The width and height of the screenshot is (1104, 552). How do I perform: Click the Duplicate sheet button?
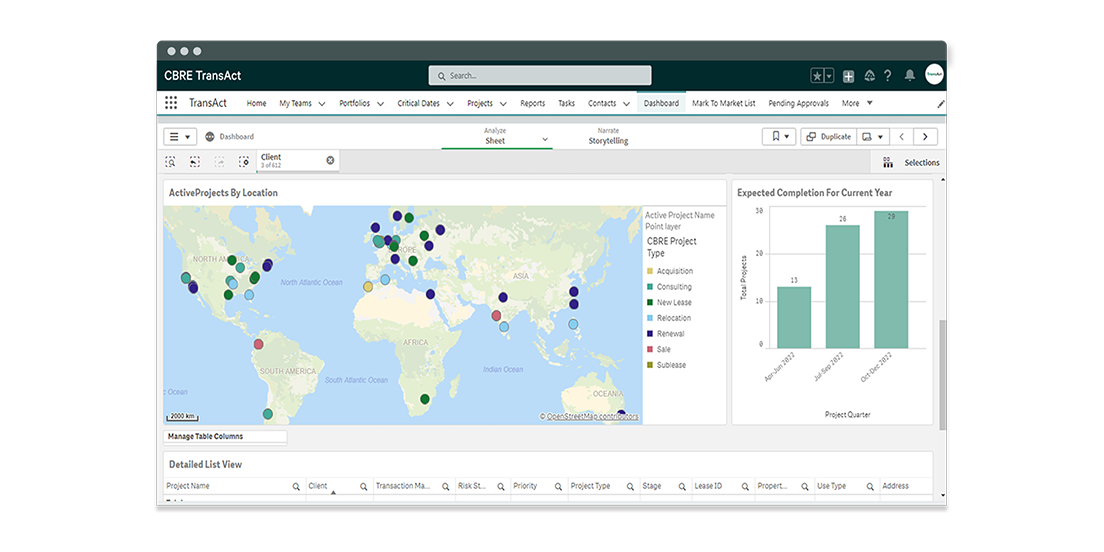tap(828, 137)
